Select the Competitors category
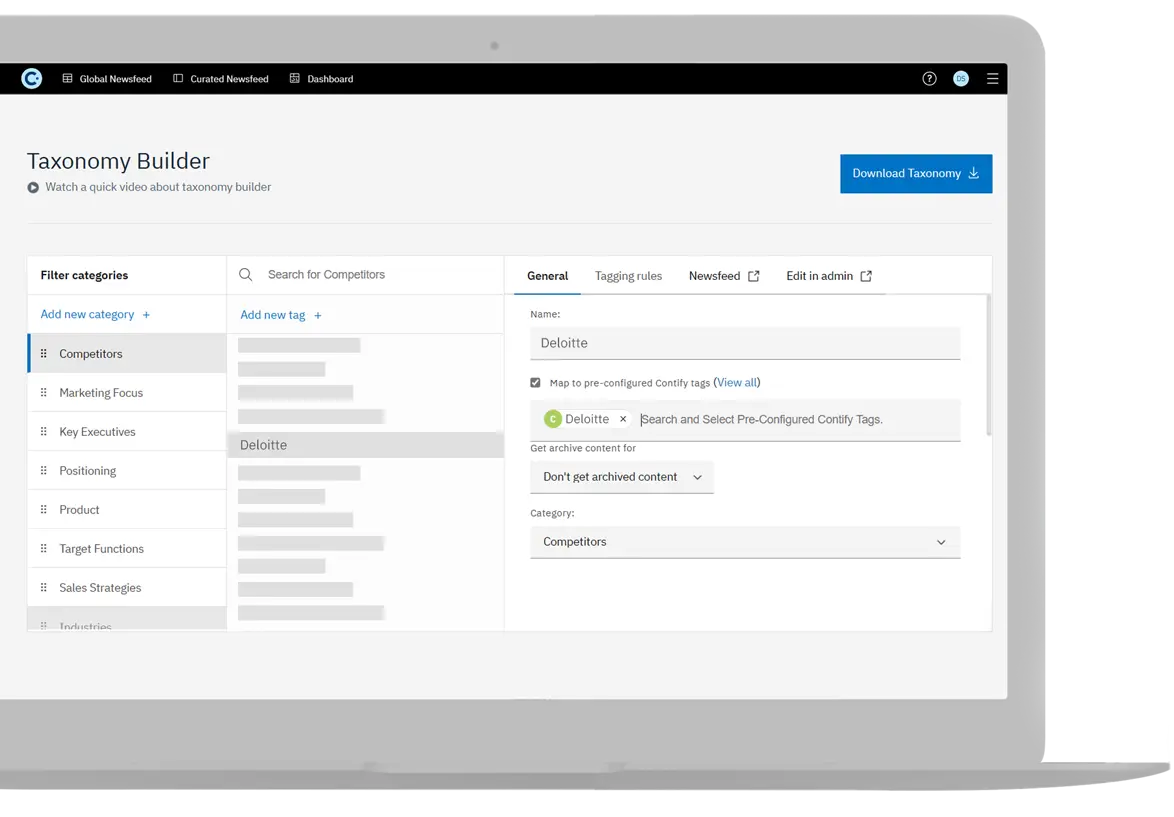The height and width of the screenshot is (817, 1174). [x=127, y=353]
